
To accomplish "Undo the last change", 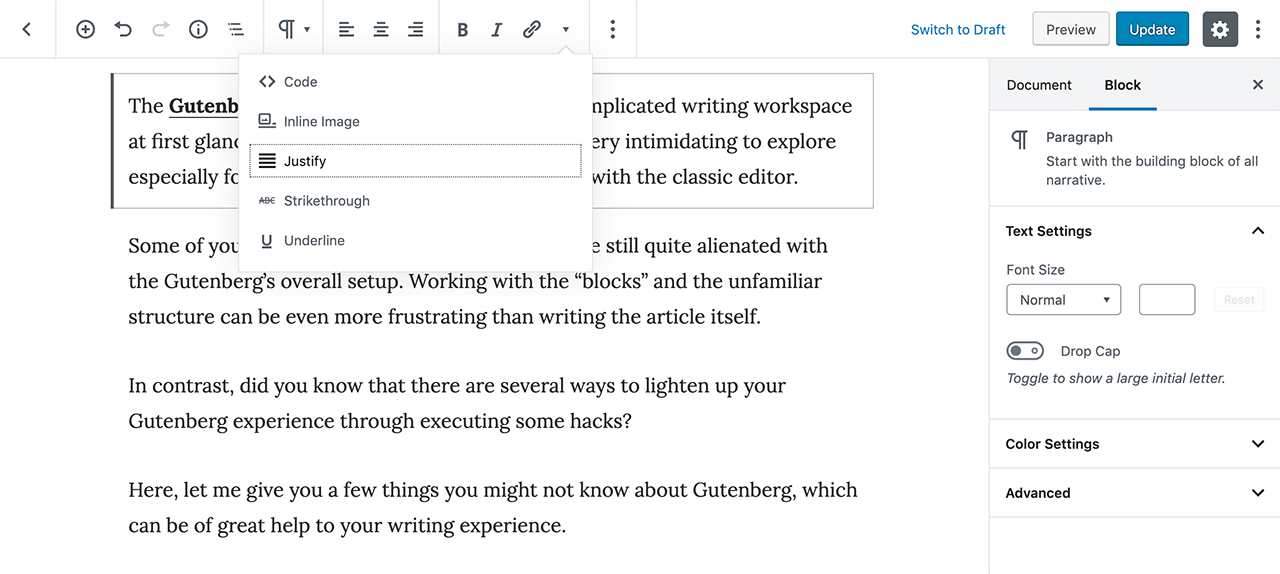I will [123, 30].
